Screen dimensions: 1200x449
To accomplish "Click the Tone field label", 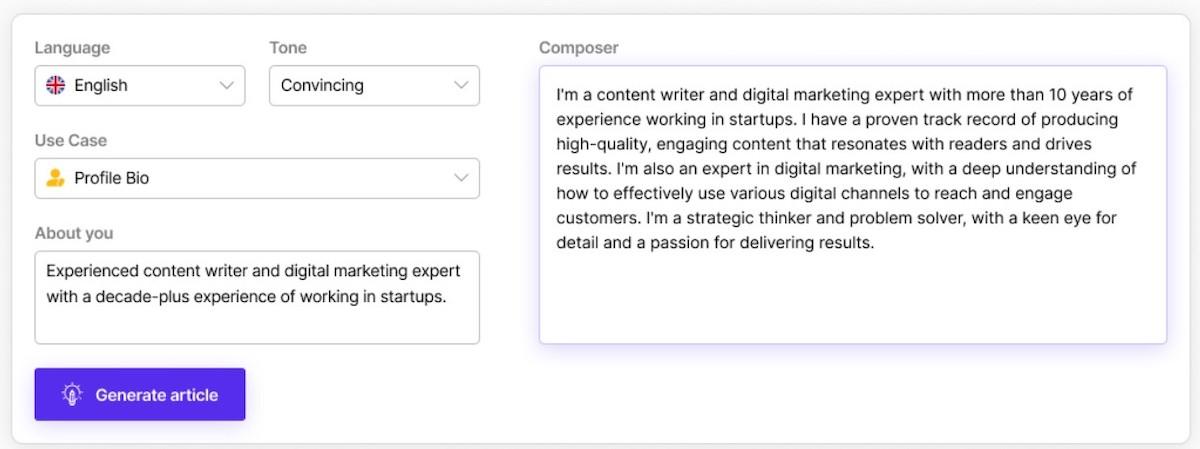I will 288,48.
